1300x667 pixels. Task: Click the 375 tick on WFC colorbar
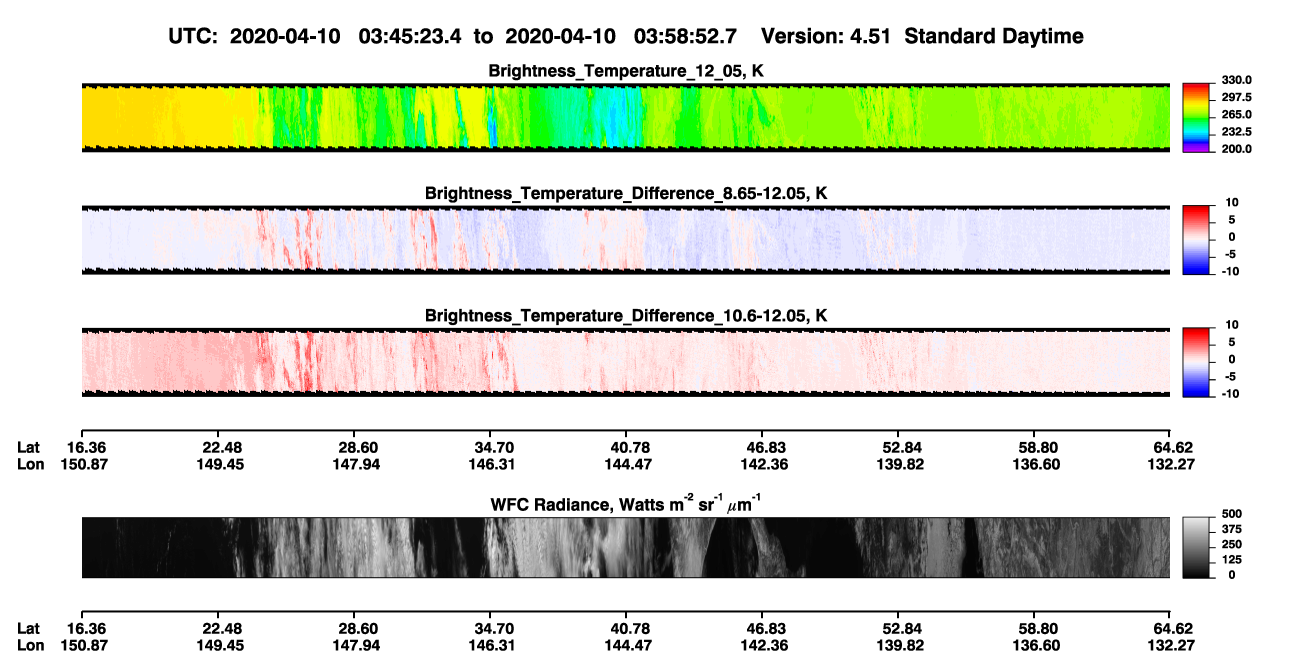pos(1232,529)
